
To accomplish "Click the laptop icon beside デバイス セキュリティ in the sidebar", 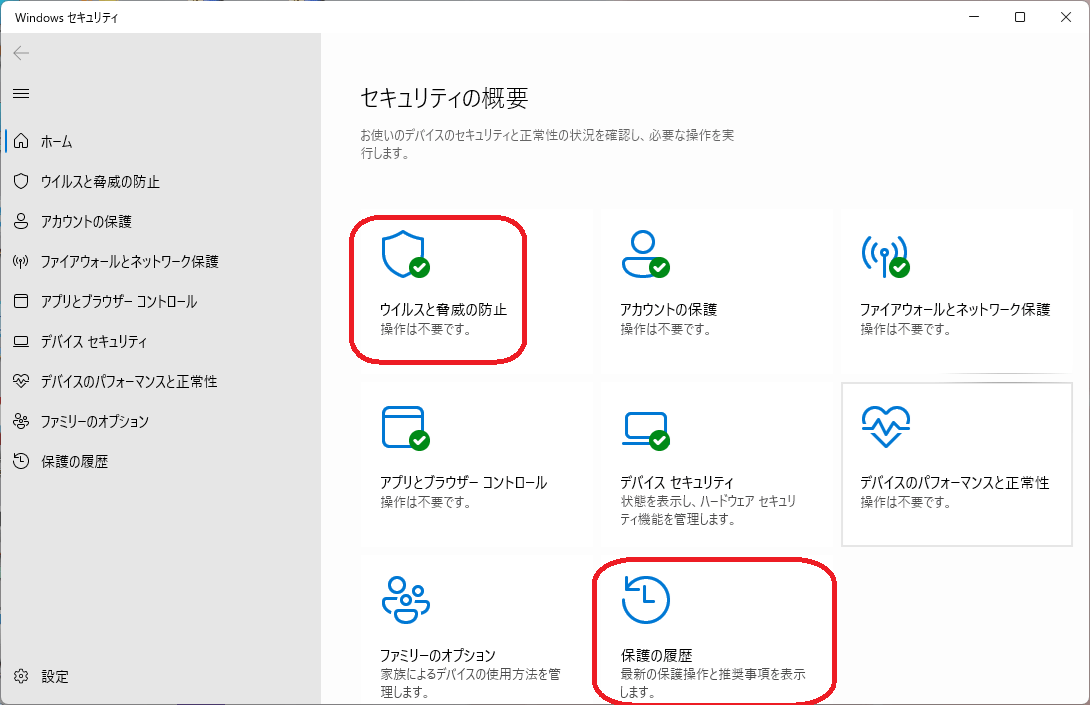I will pyautogui.click(x=22, y=341).
